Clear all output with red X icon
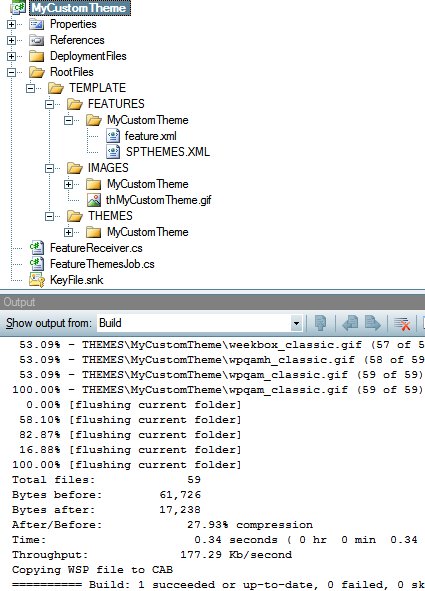 point(402,323)
